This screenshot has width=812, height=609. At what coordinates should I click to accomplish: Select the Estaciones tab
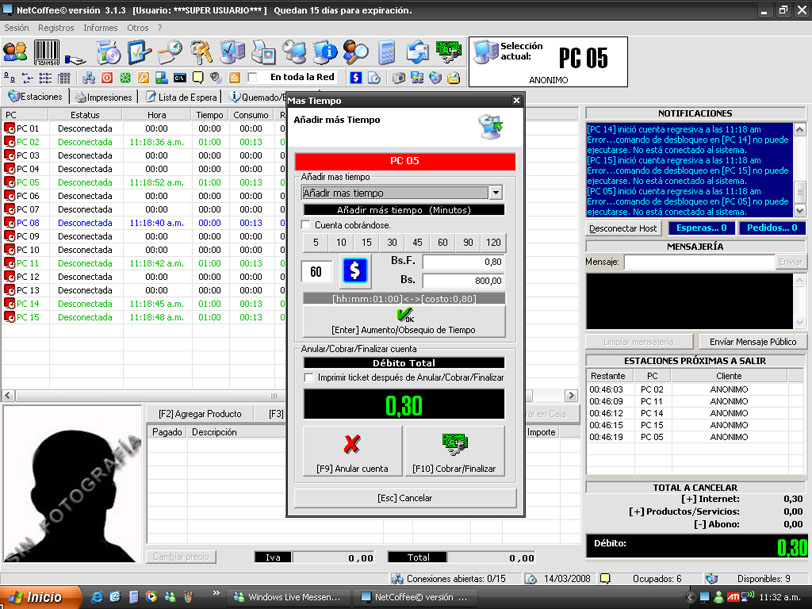(x=36, y=96)
